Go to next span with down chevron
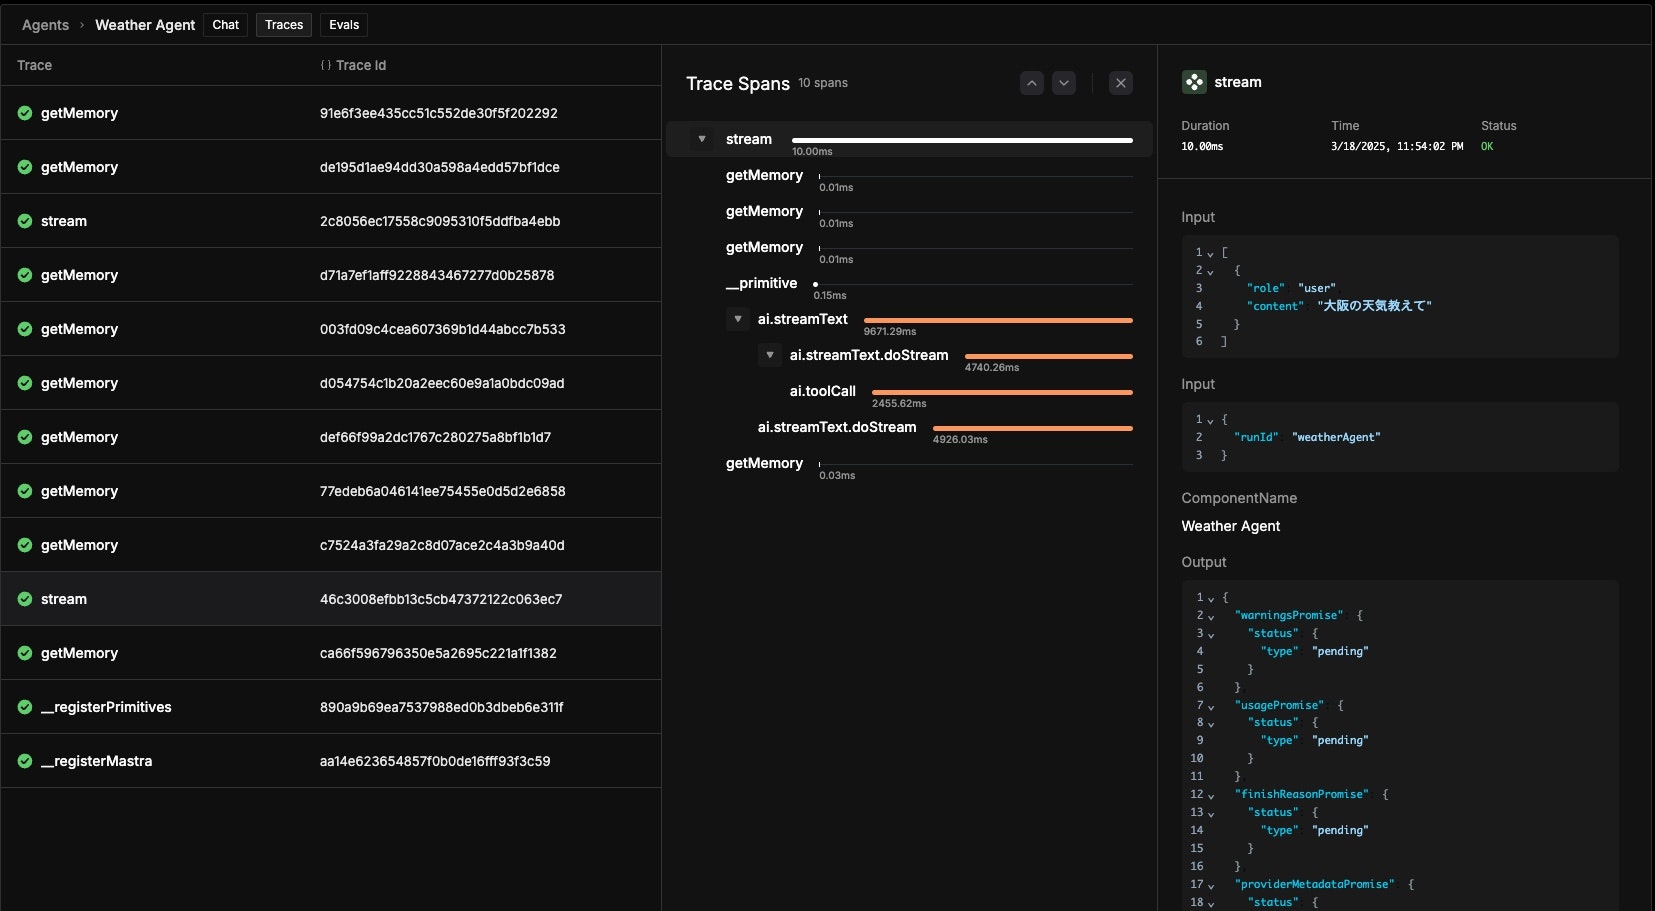 coord(1064,83)
